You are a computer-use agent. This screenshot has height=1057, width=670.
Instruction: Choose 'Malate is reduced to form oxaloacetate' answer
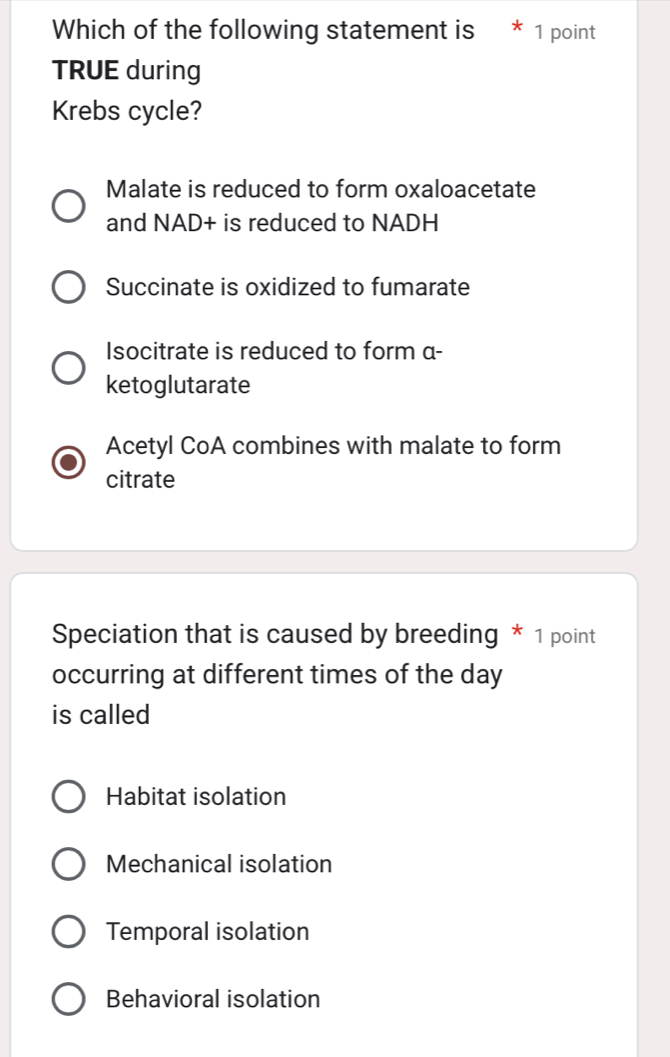(67, 205)
